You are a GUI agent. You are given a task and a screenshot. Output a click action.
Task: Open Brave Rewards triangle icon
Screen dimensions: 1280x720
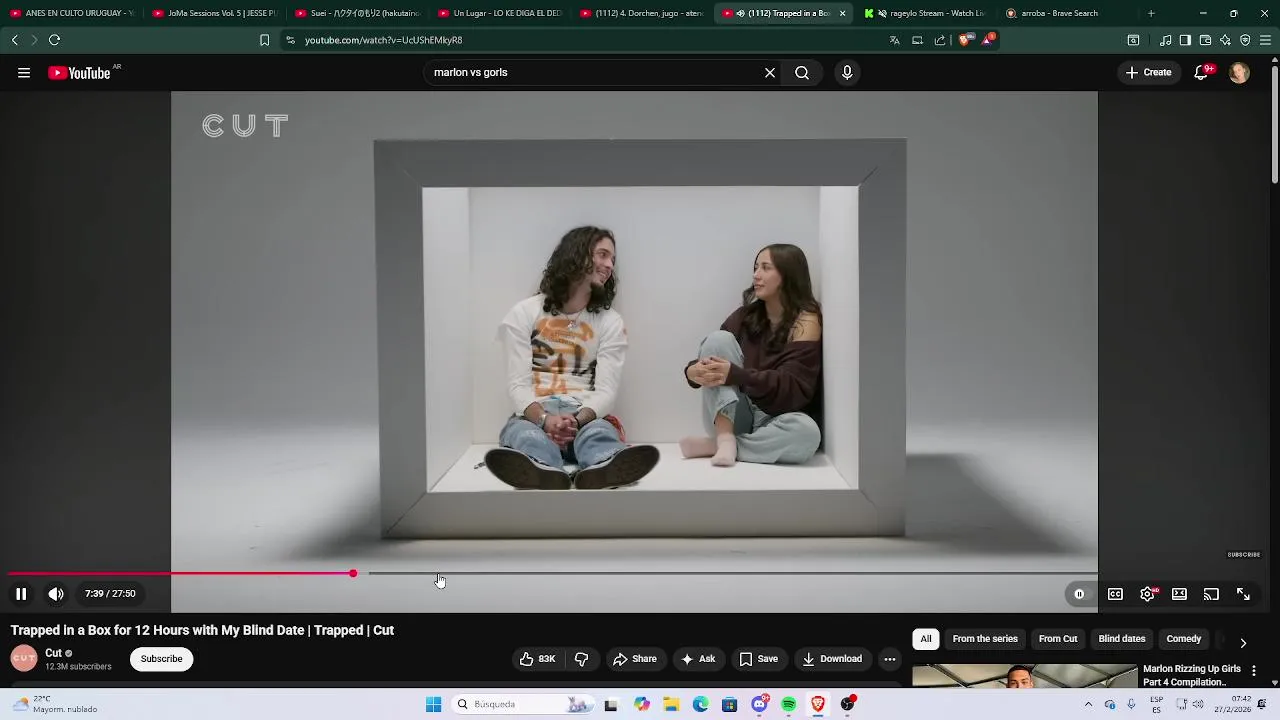tap(987, 40)
